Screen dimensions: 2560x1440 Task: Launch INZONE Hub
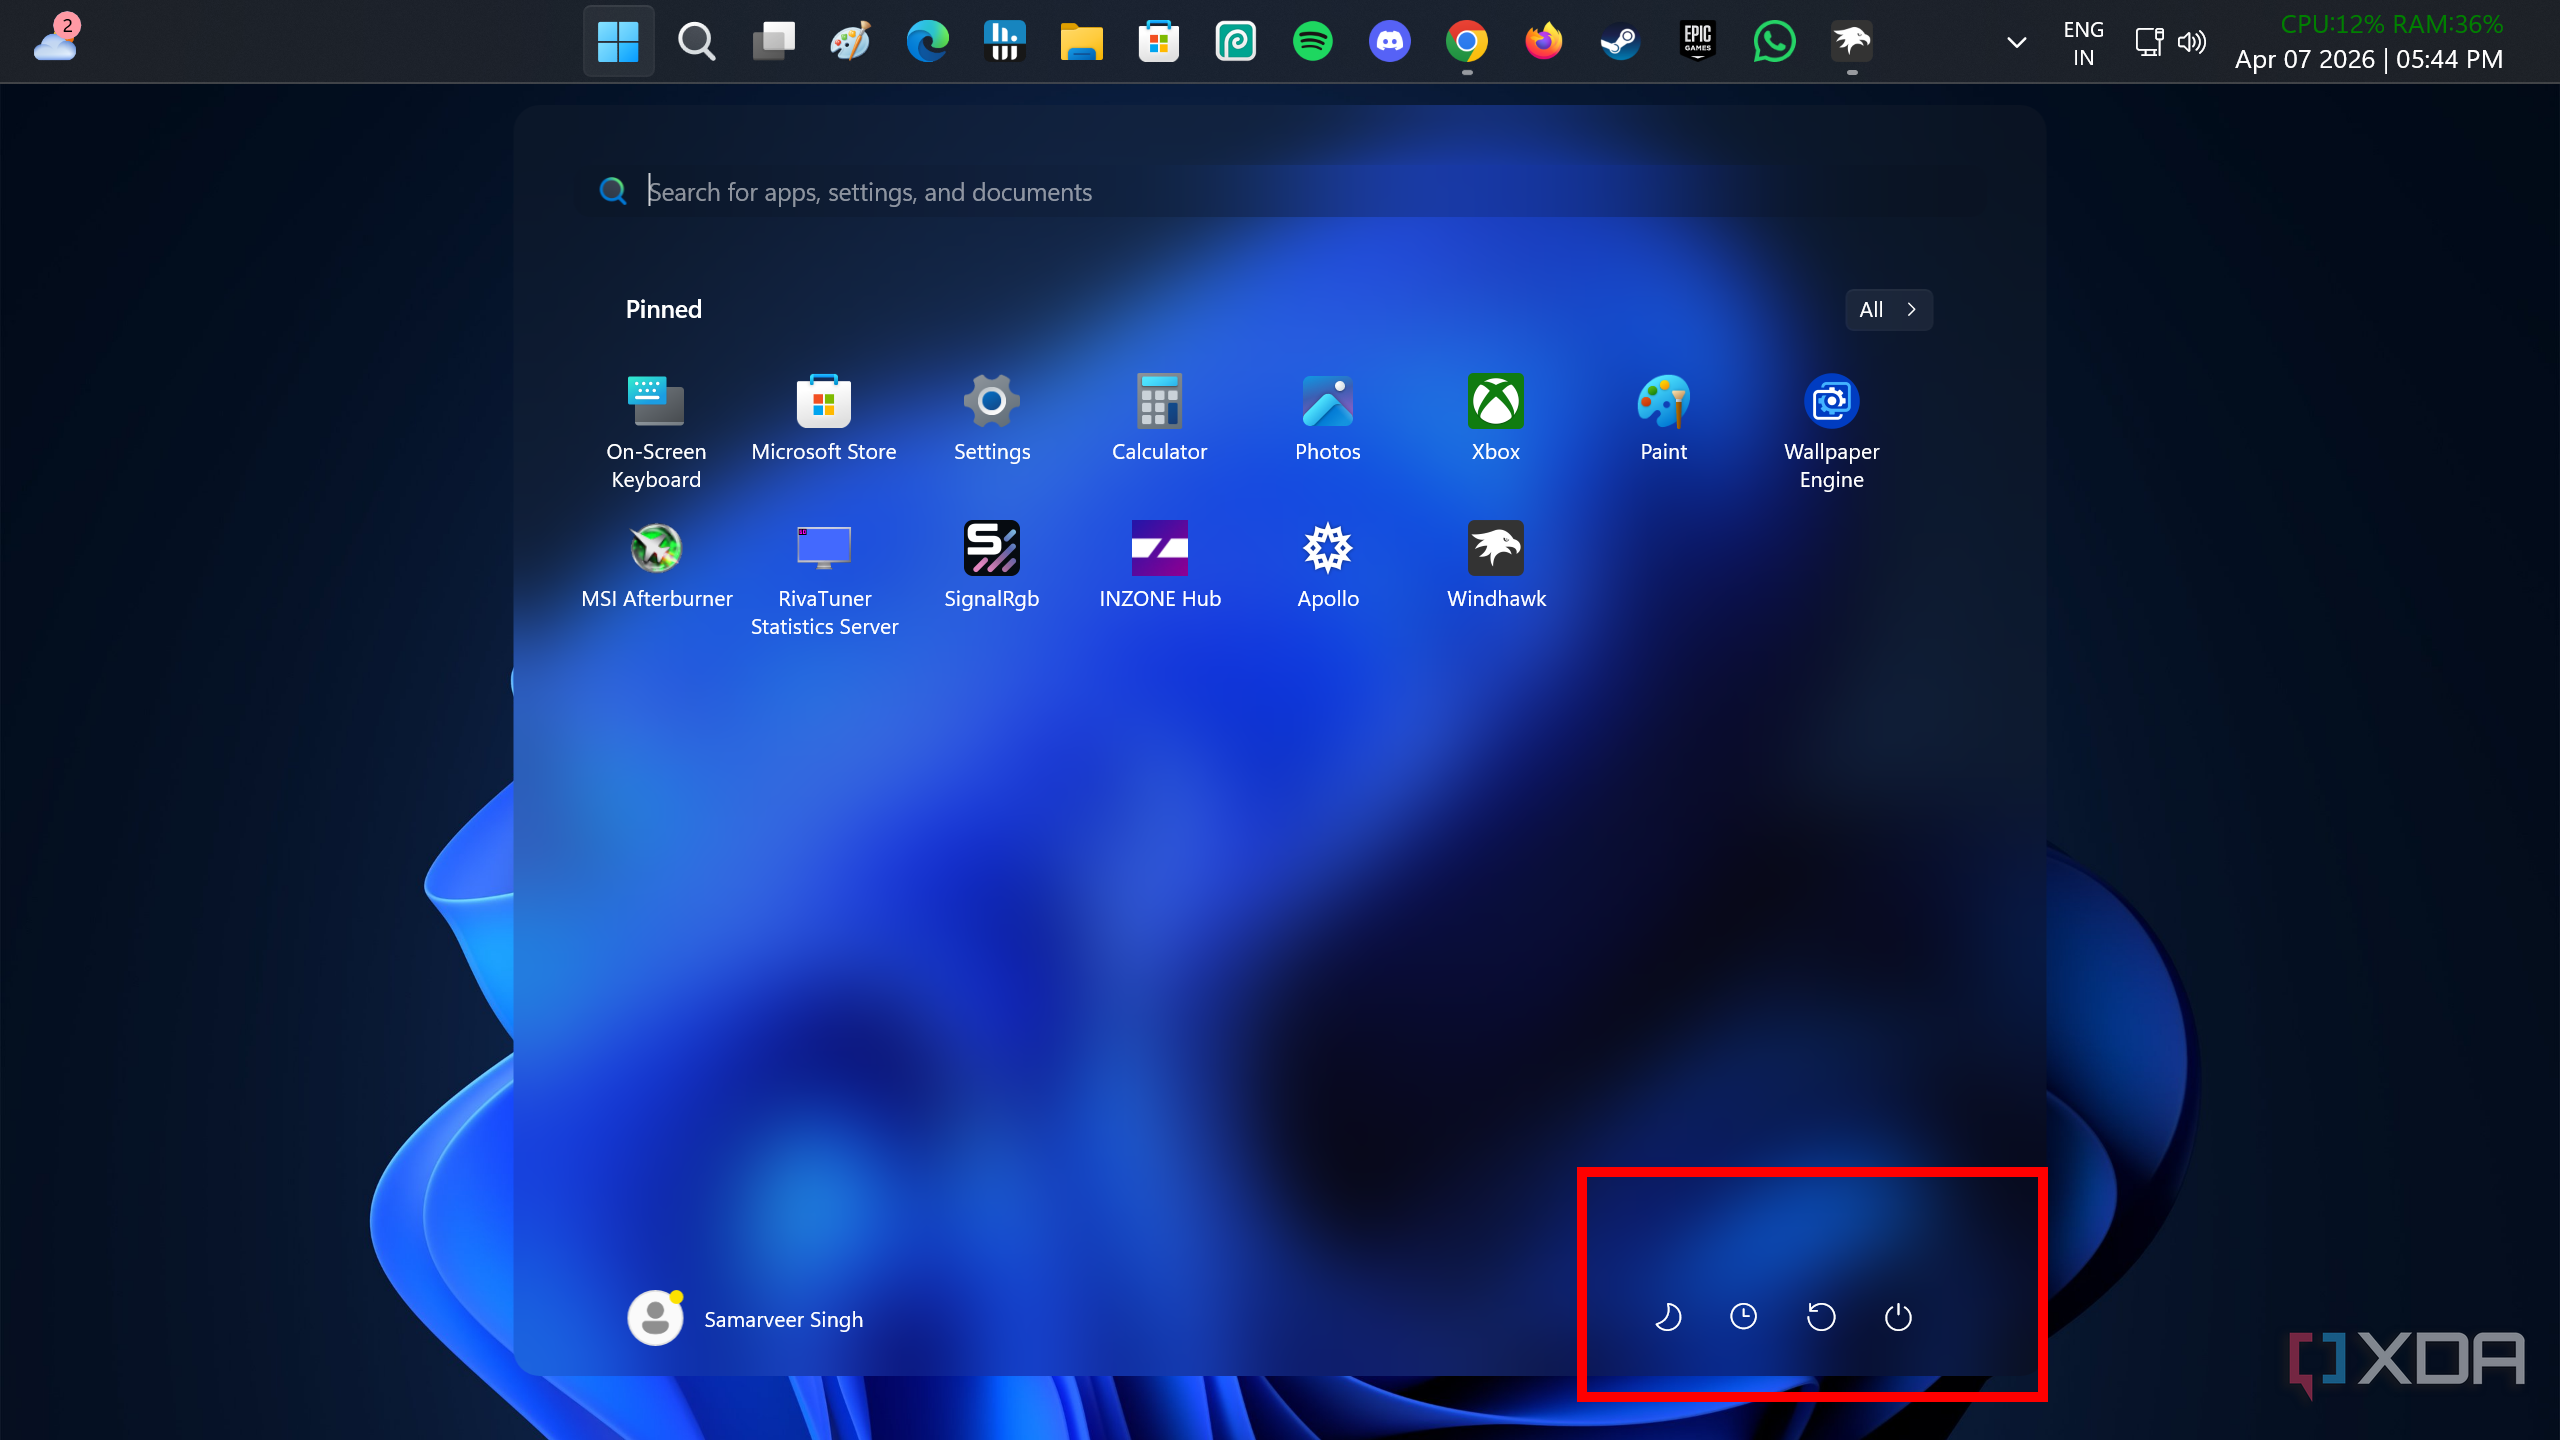(x=1160, y=566)
